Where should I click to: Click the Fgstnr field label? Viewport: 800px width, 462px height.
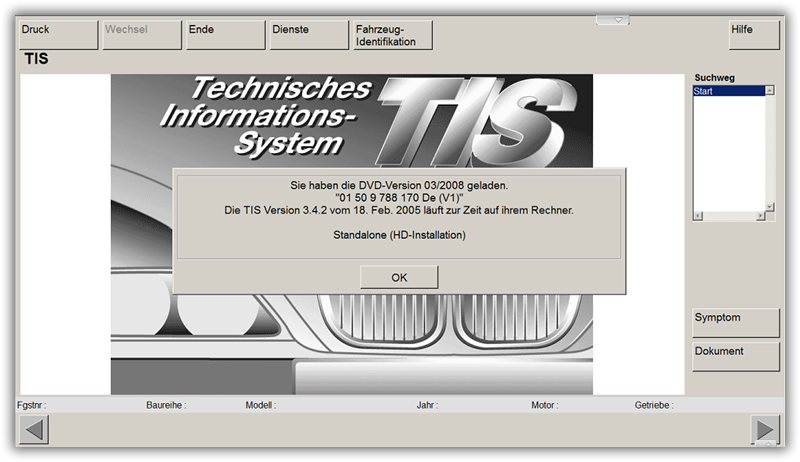(32, 405)
